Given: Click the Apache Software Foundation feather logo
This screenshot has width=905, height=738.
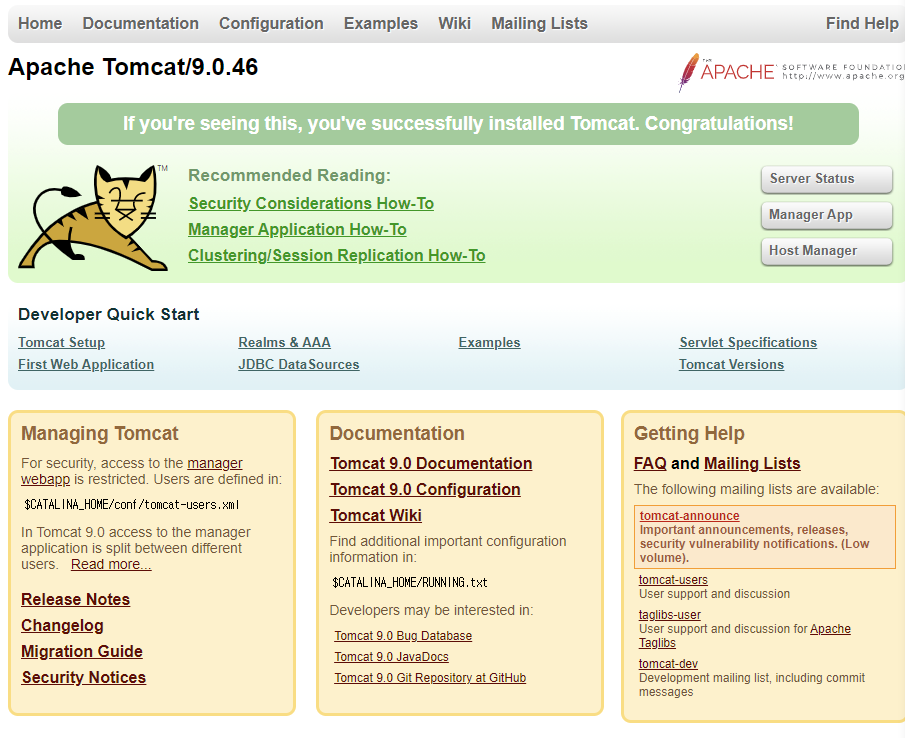Looking at the screenshot, I should pos(791,72).
